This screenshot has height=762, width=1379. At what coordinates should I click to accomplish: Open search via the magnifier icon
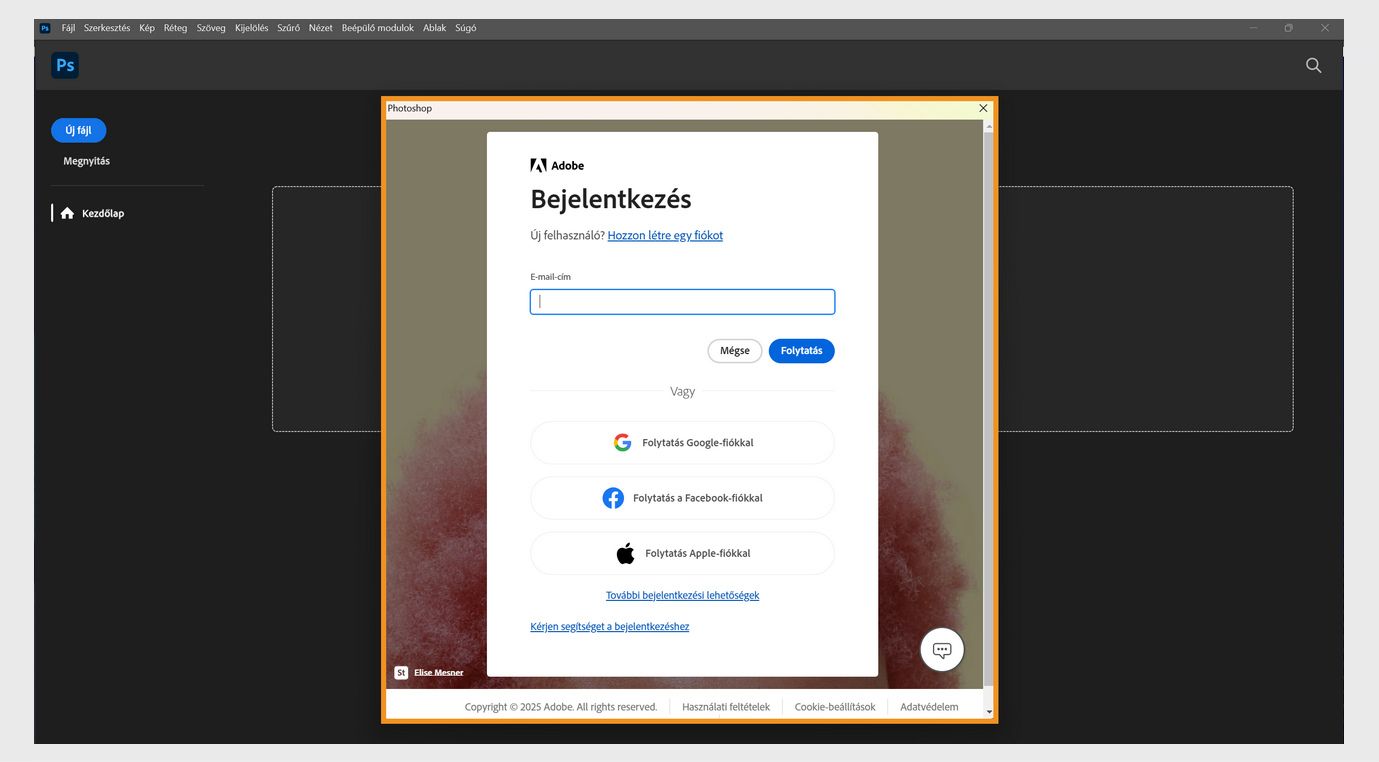click(x=1312, y=64)
